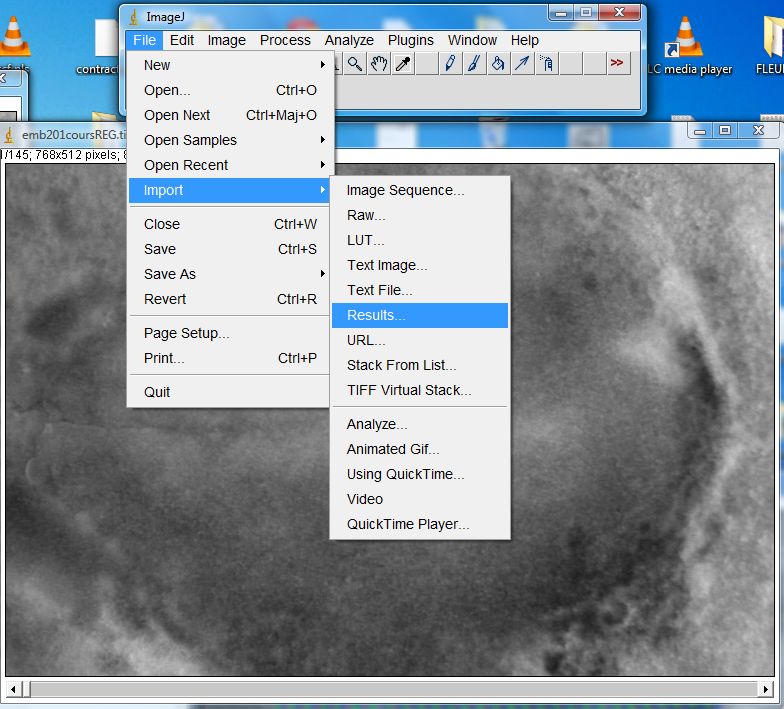Viewport: 784px width, 709px height.
Task: Select the Arrow tool
Action: coord(522,64)
